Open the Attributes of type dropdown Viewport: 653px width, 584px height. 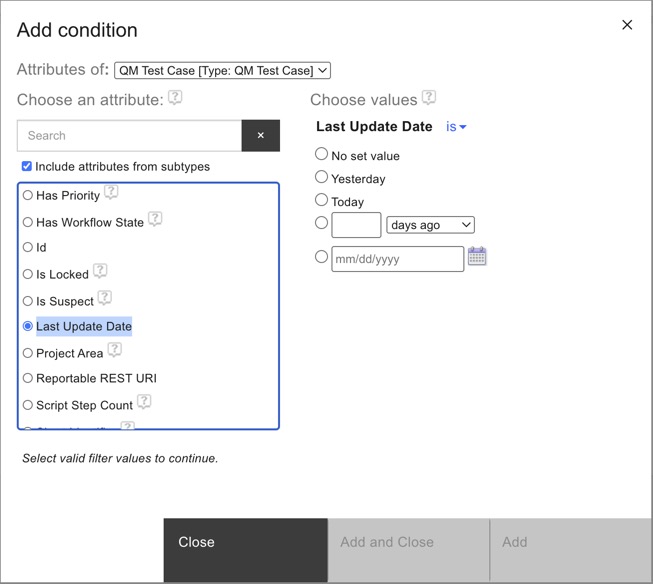coord(222,70)
